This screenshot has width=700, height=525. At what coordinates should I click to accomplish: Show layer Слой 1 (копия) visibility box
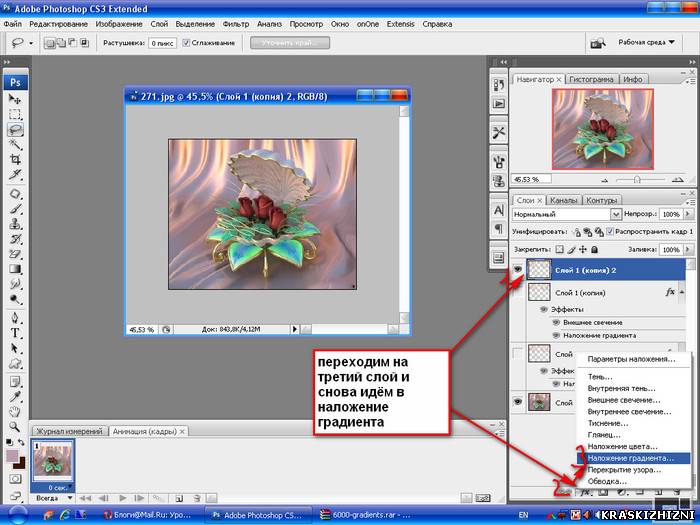(518, 292)
